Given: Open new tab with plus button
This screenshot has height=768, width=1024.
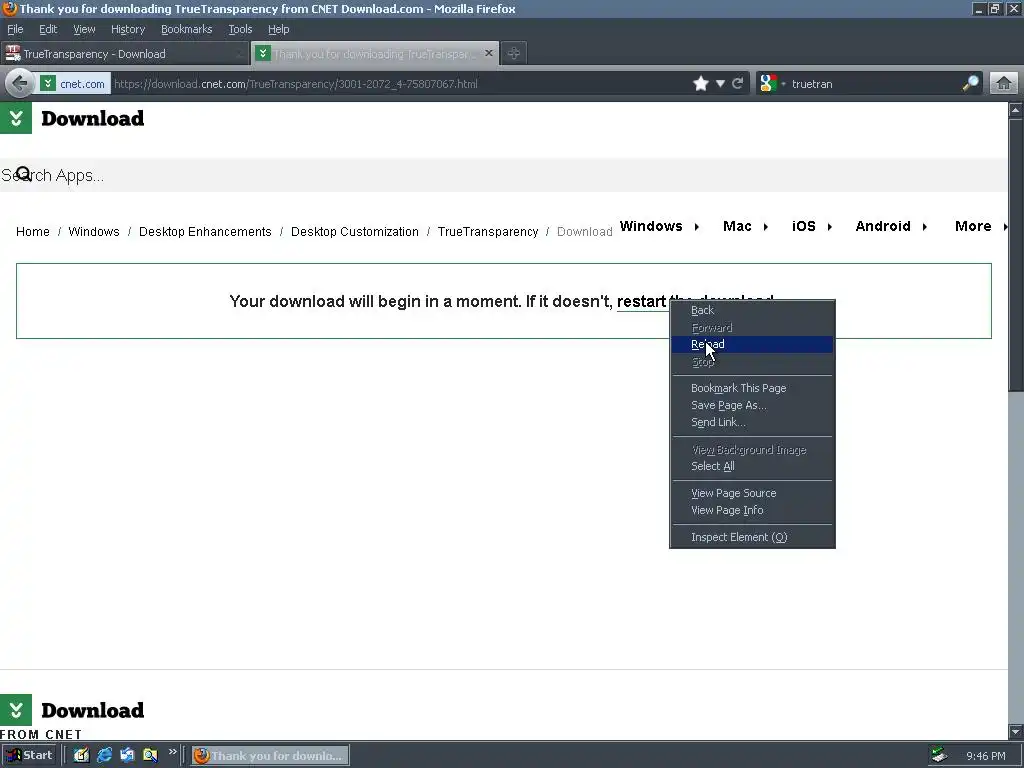Looking at the screenshot, I should 514,54.
